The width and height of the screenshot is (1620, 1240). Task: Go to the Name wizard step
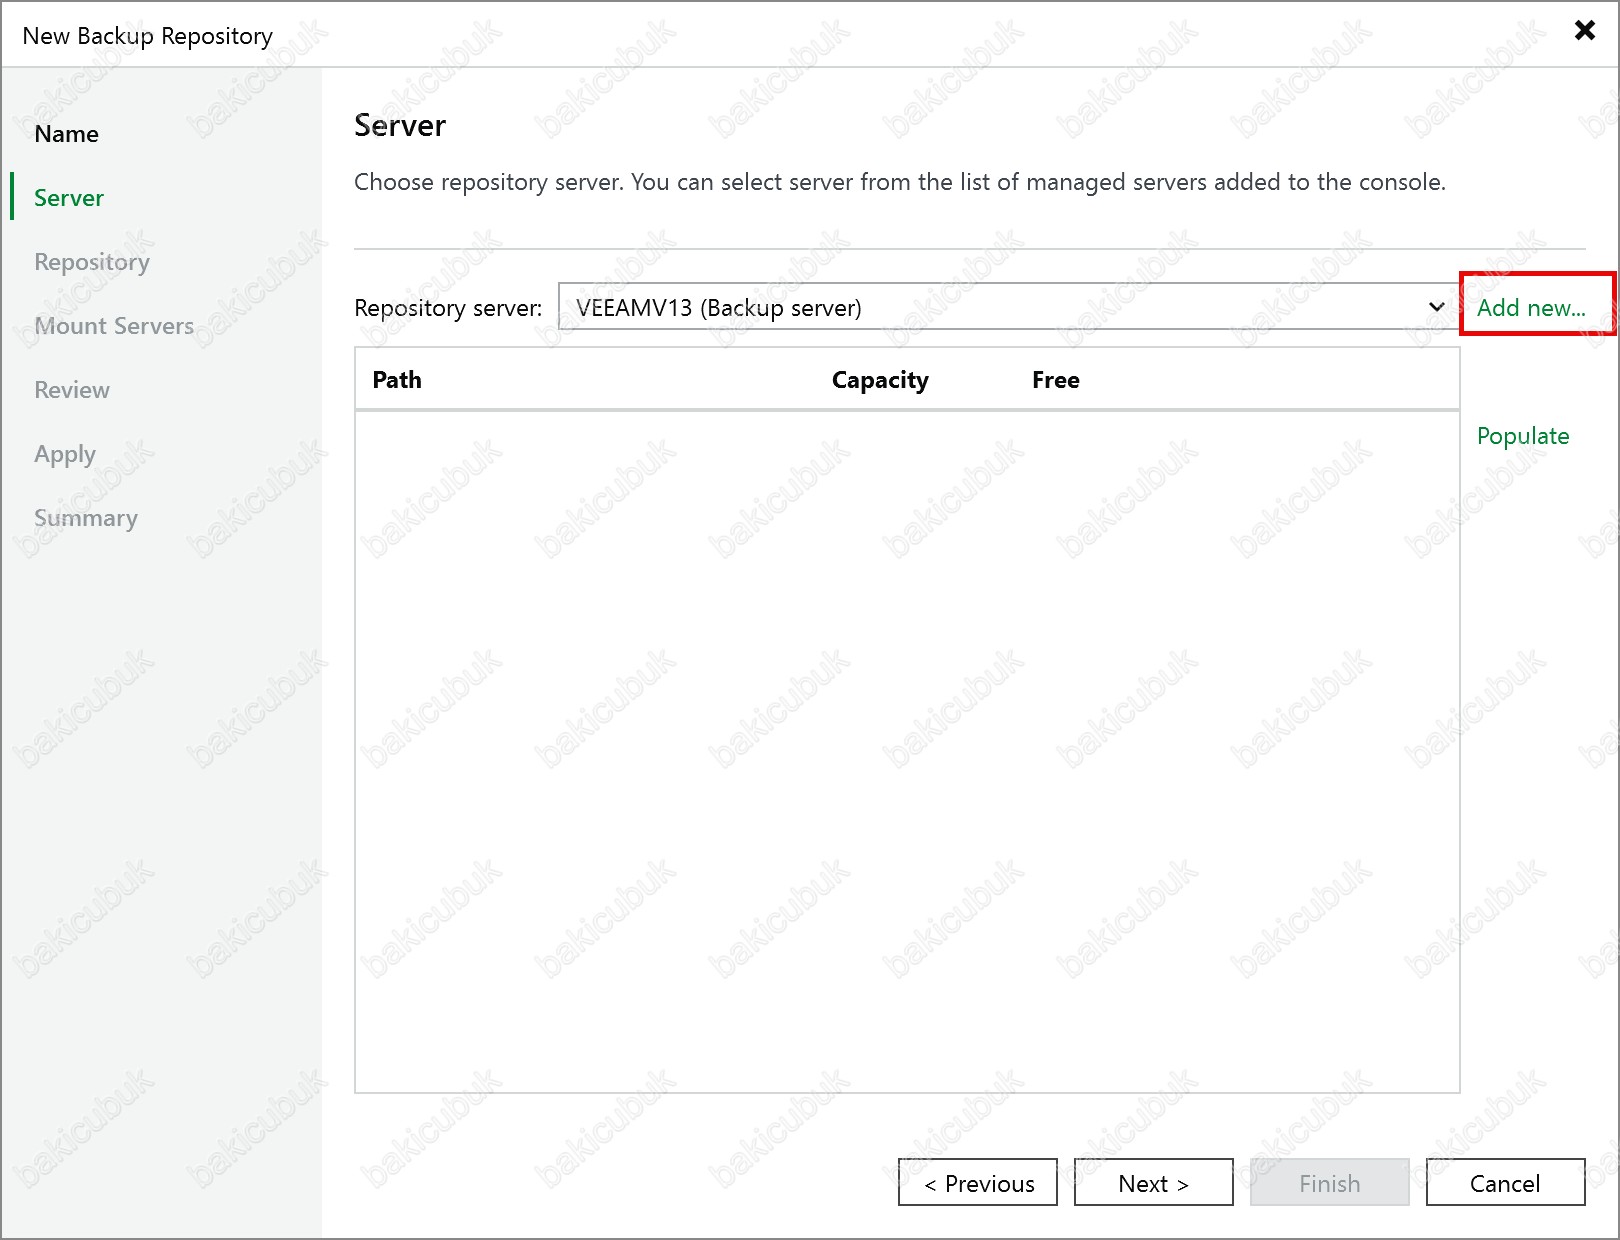click(x=66, y=134)
